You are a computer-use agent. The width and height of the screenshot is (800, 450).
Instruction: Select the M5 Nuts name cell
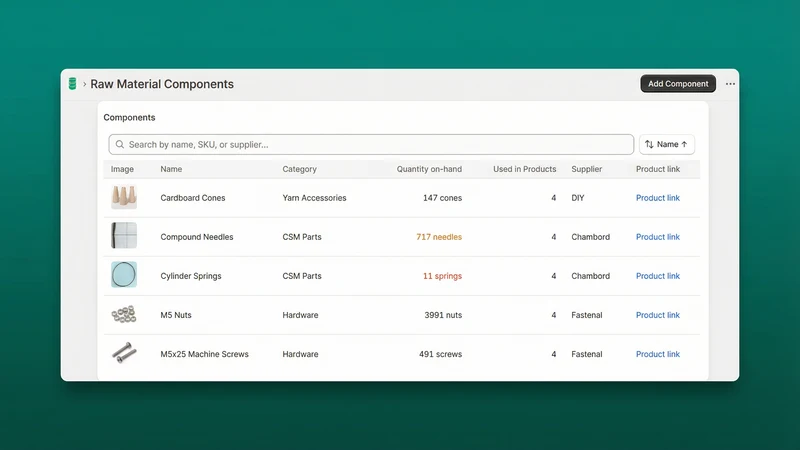[176, 315]
